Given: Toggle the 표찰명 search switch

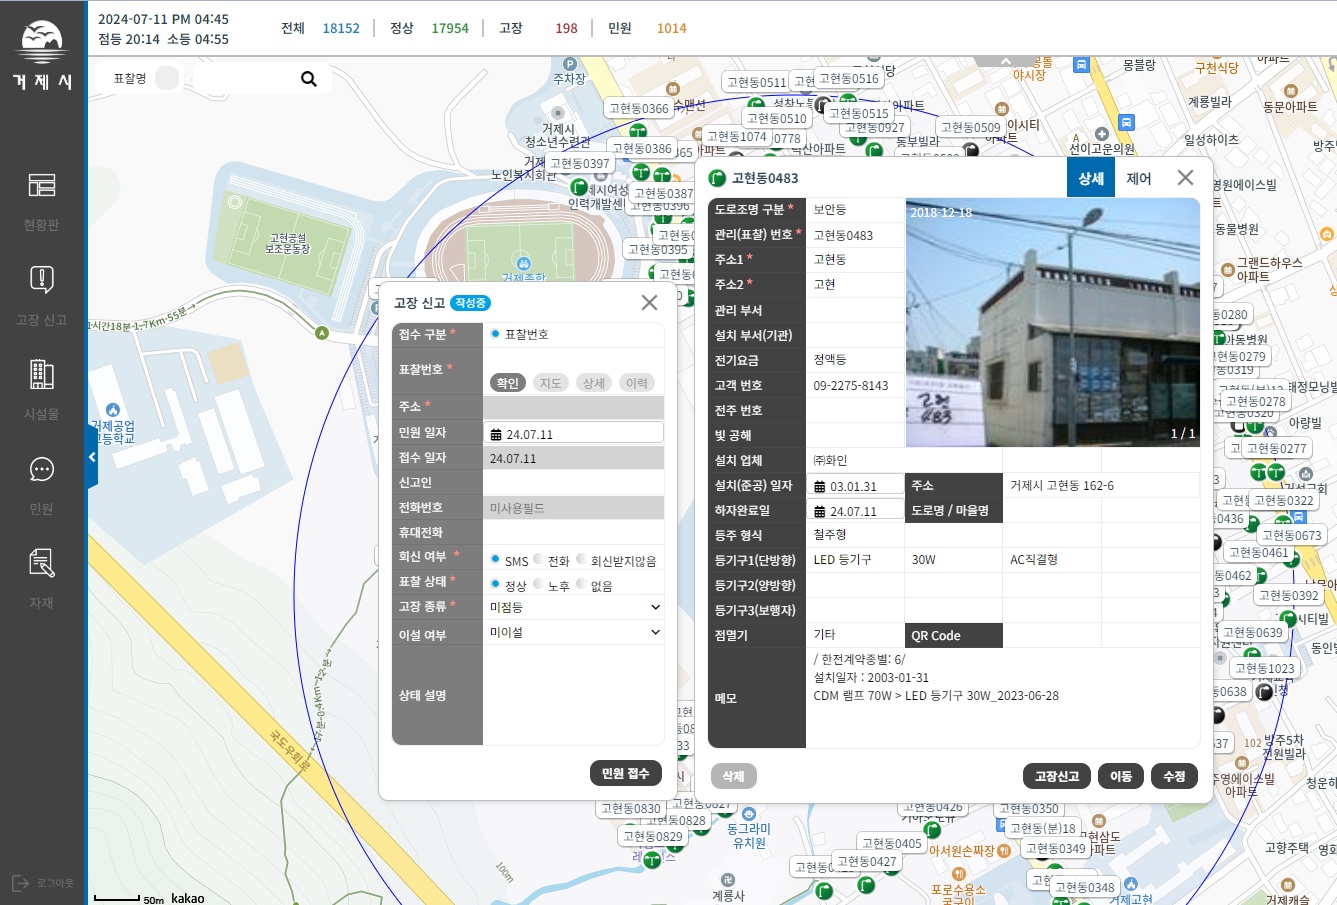Looking at the screenshot, I should click(x=167, y=78).
